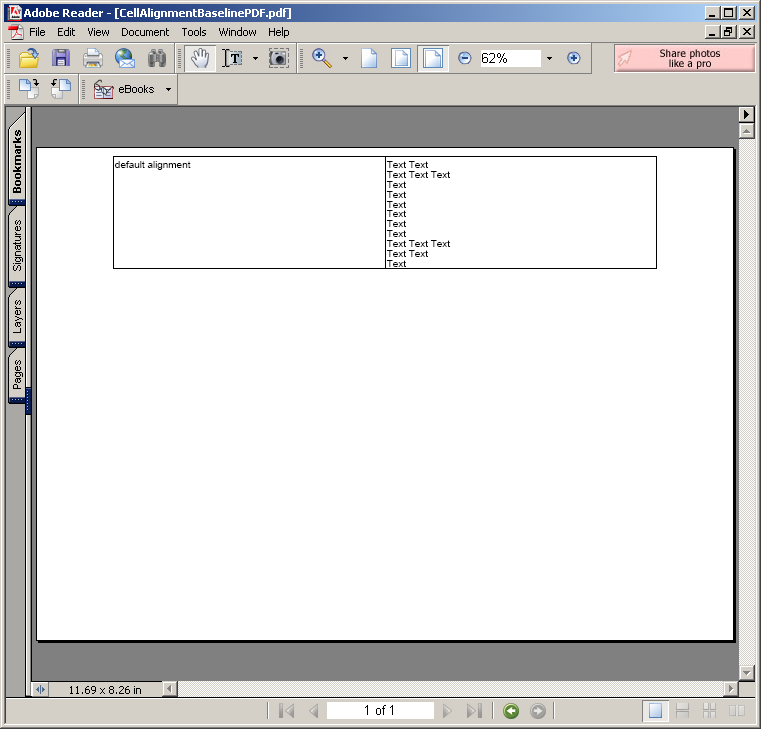The image size is (761, 729).
Task: Click the Print icon
Action: click(x=93, y=58)
